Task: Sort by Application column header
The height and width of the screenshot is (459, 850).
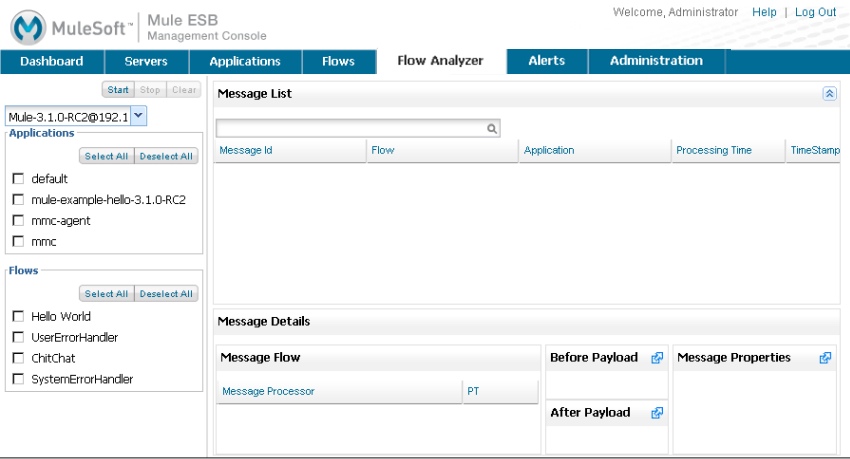Action: point(595,151)
